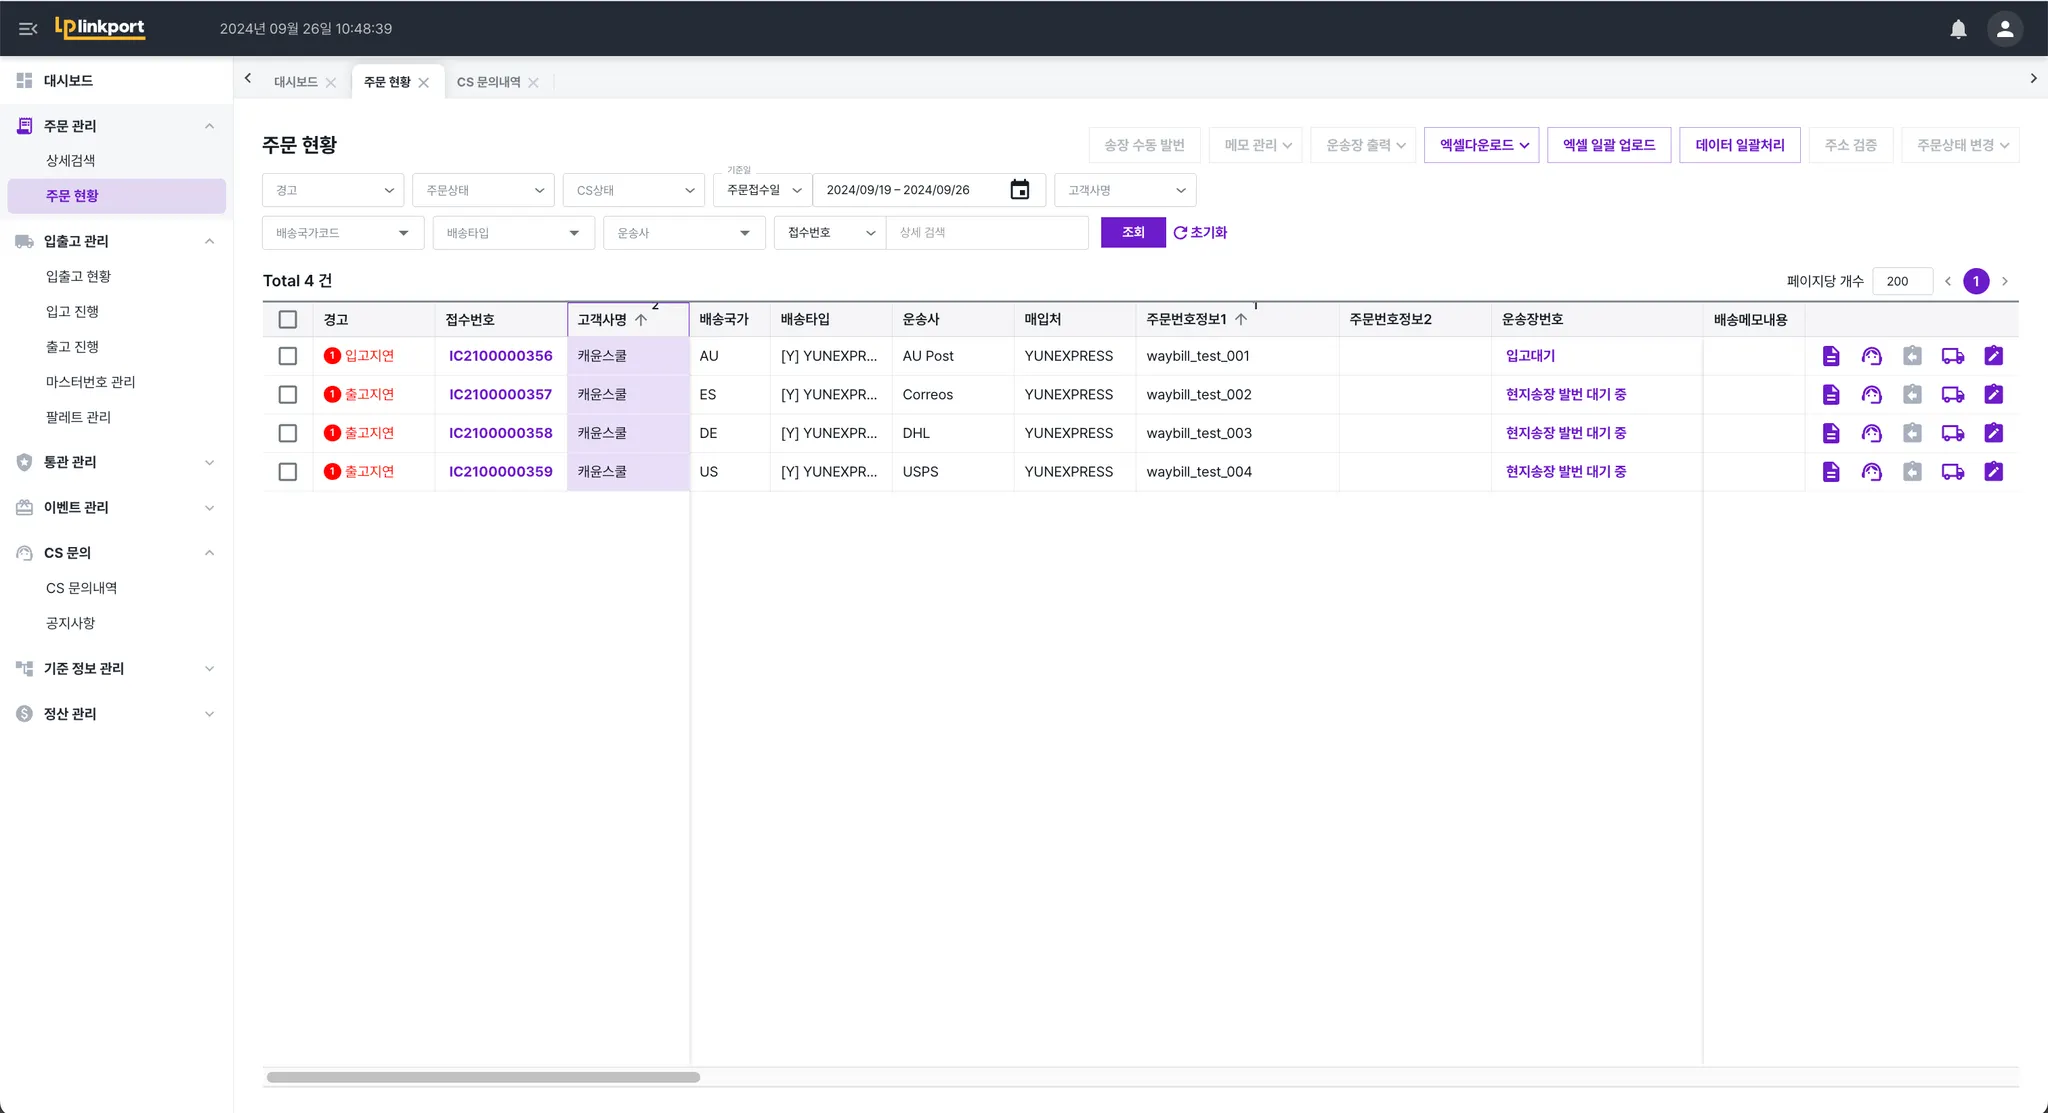
Task: Open CS headset icon for IC2100000357
Action: point(1871,395)
